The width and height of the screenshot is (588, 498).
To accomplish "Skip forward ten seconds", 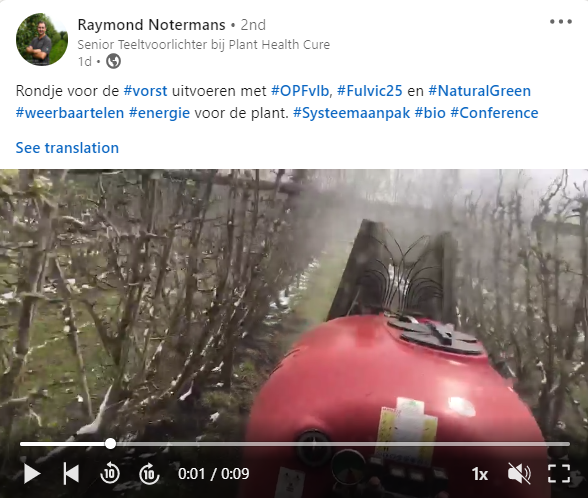I will [x=149, y=474].
